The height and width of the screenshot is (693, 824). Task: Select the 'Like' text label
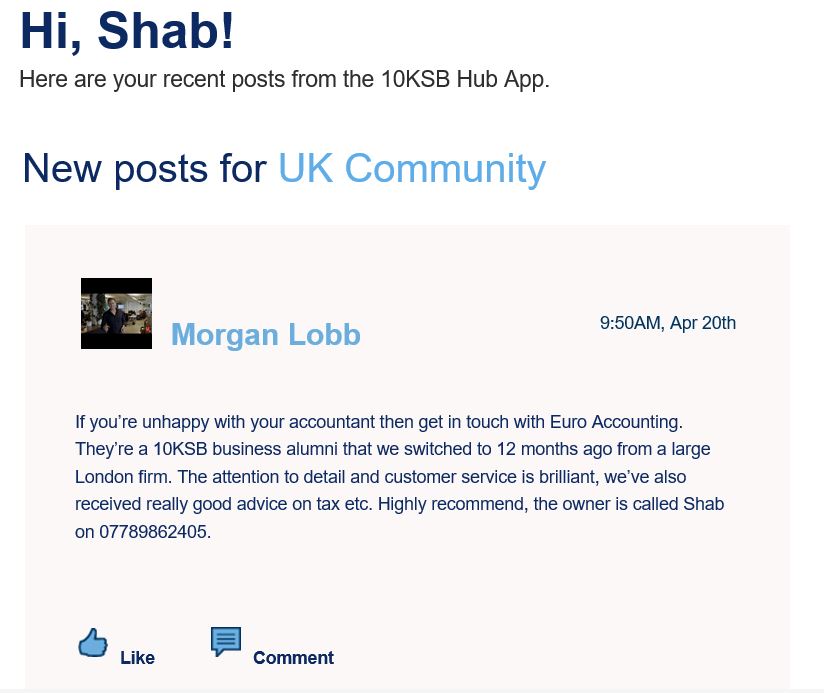137,658
